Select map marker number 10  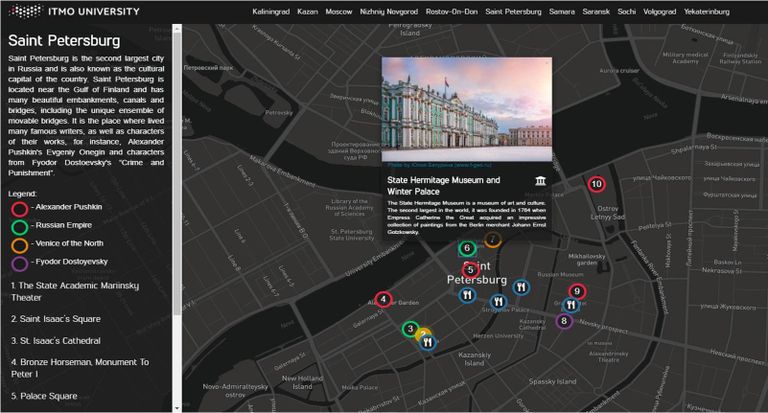pyautogui.click(x=596, y=184)
